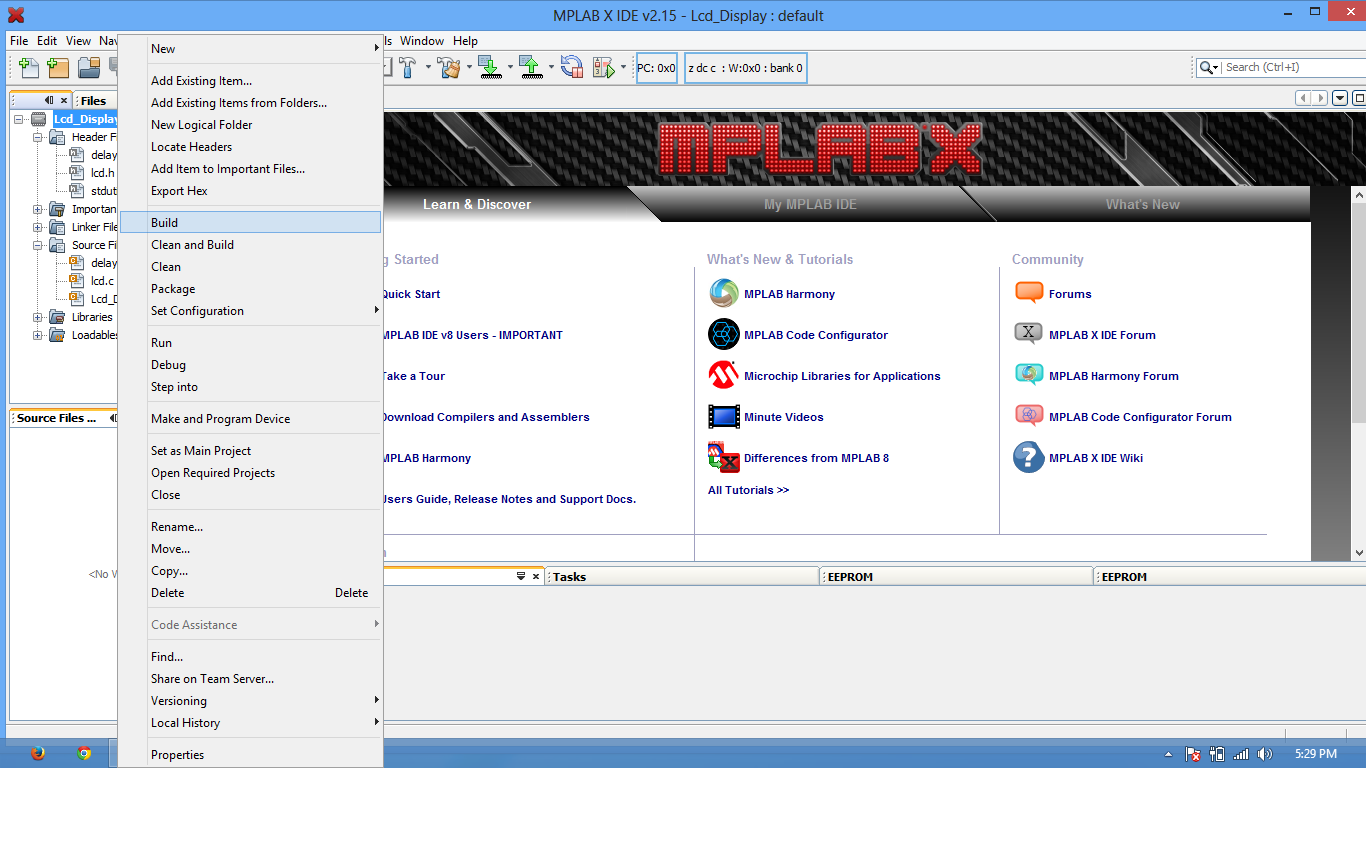Screen dimensions: 1366x846
Task: Choose Make and Program Device menu entry
Action: (x=250, y=418)
